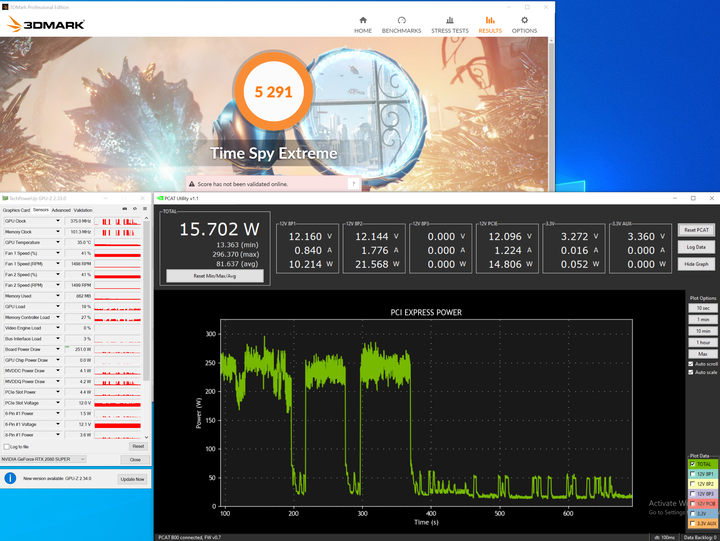Open the GPU Load sensor dropdown

58,306
